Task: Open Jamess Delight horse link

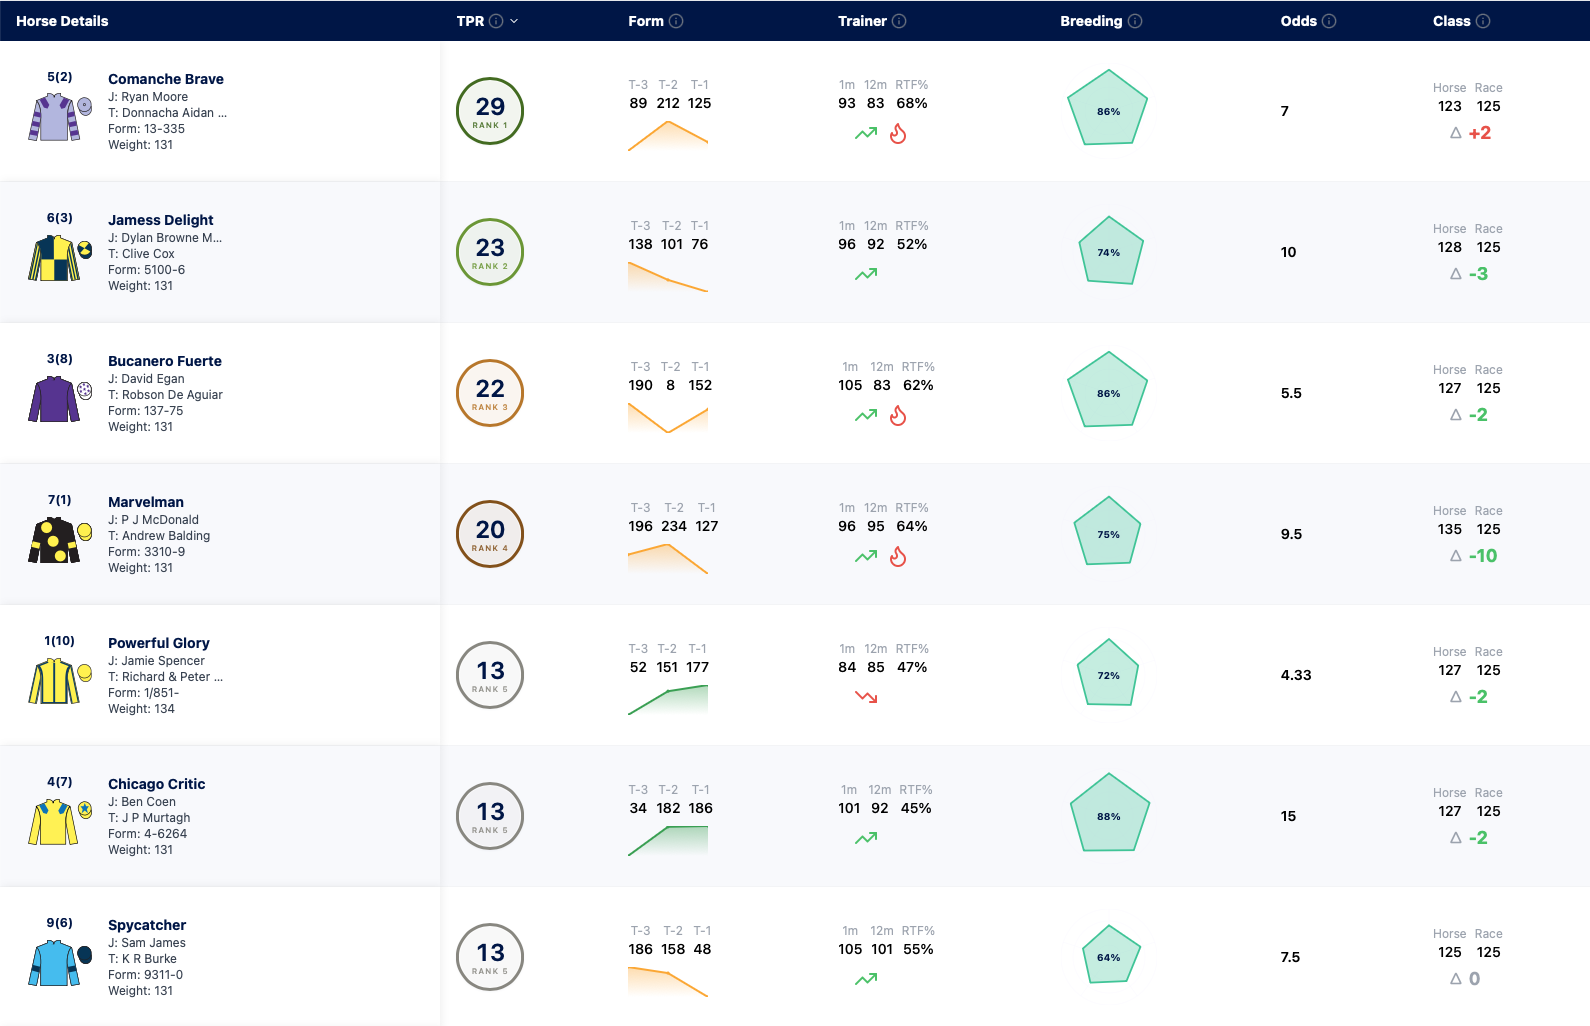Action: [161, 220]
